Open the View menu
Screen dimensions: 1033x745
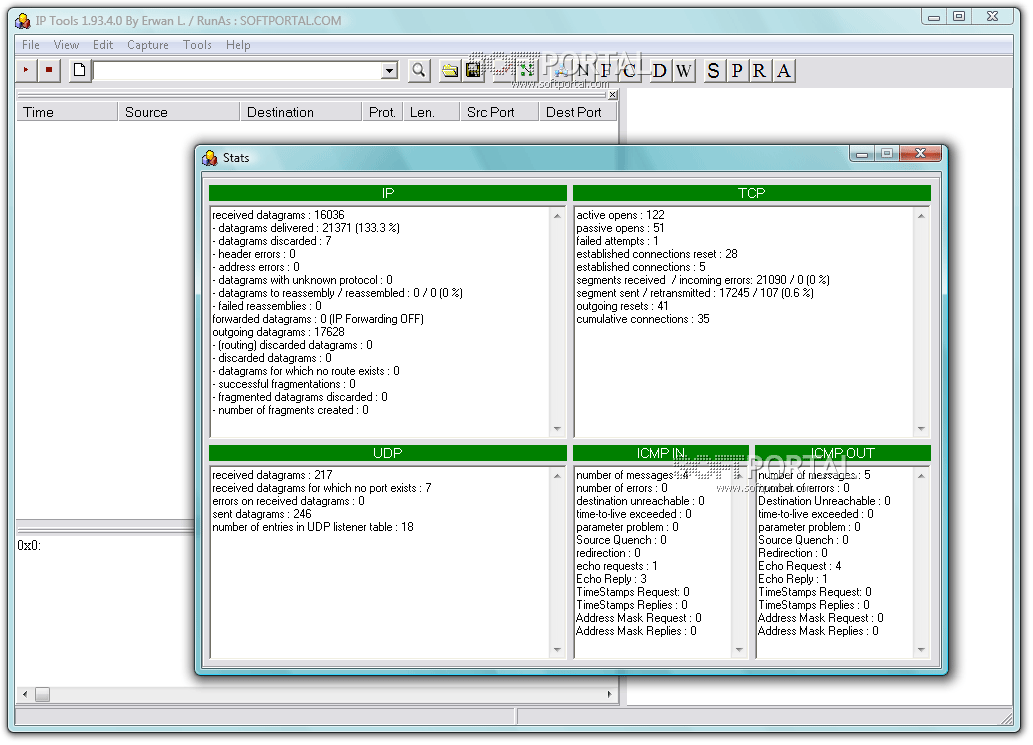coord(67,45)
